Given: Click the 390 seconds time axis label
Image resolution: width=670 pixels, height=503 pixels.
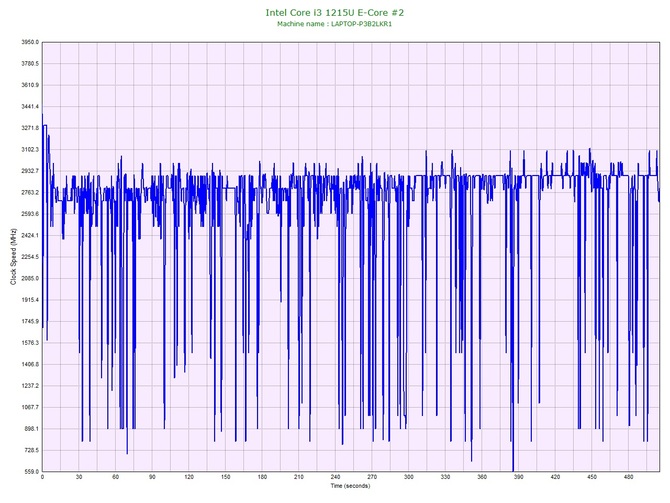Looking at the screenshot, I should 519,477.
